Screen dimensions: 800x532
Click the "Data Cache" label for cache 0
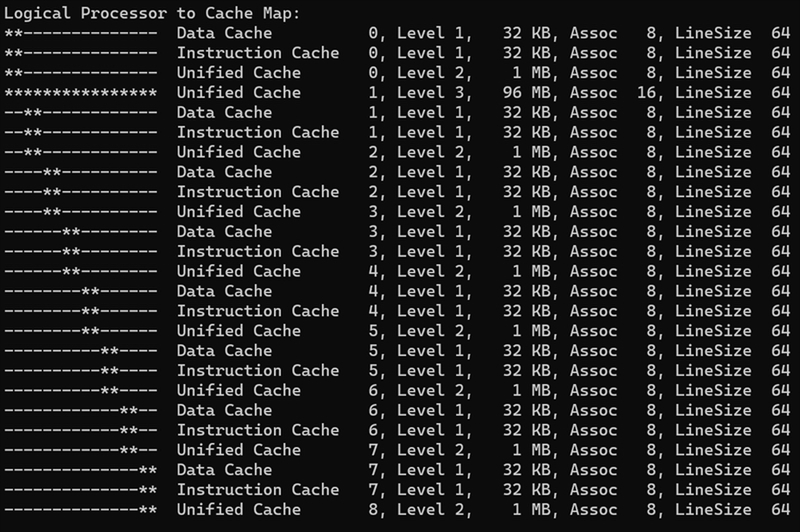coord(224,33)
